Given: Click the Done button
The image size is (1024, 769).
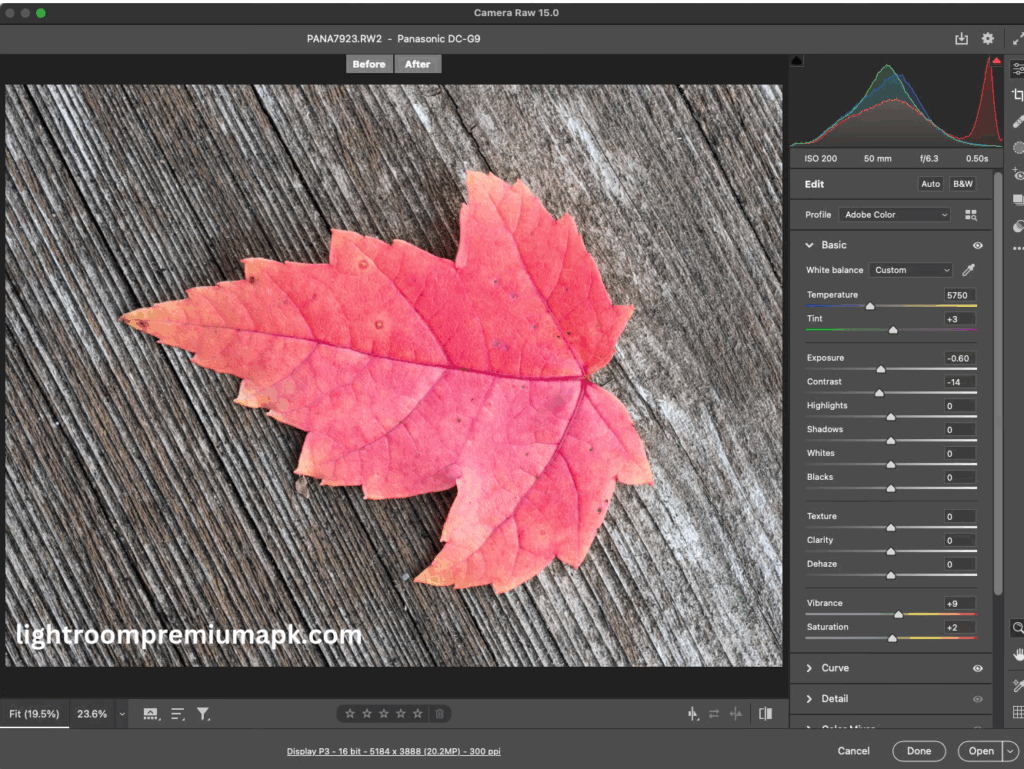Looking at the screenshot, I should [x=918, y=751].
